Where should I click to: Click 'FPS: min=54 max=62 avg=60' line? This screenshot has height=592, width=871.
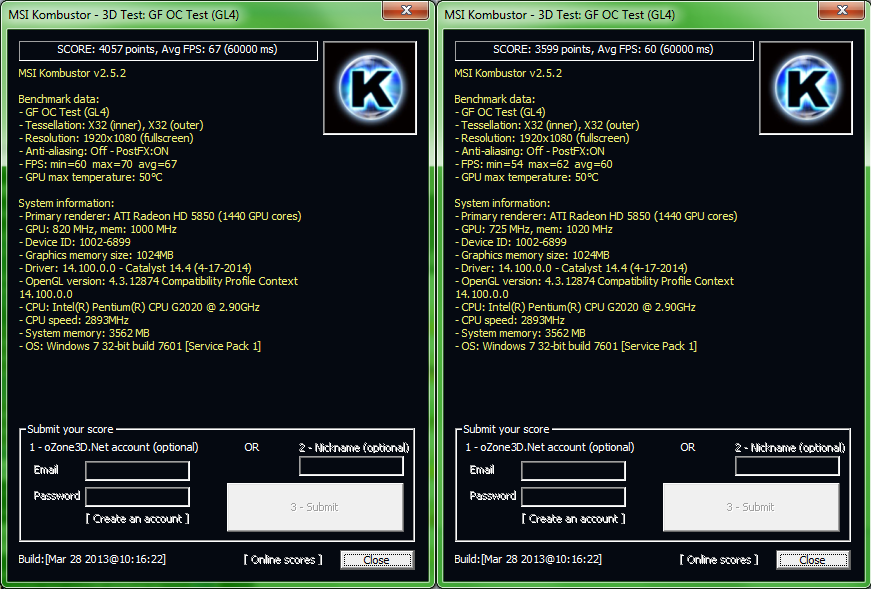(x=533, y=164)
